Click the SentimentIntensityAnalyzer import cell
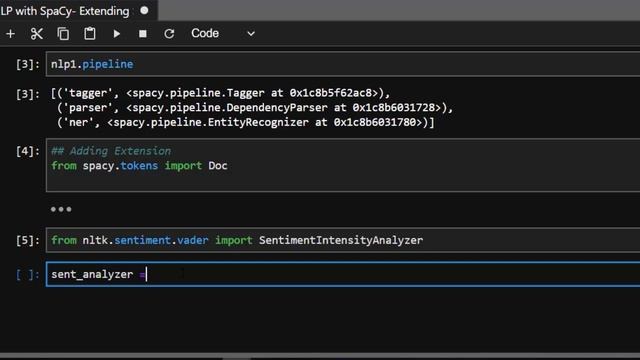640x360 pixels. 343,240
